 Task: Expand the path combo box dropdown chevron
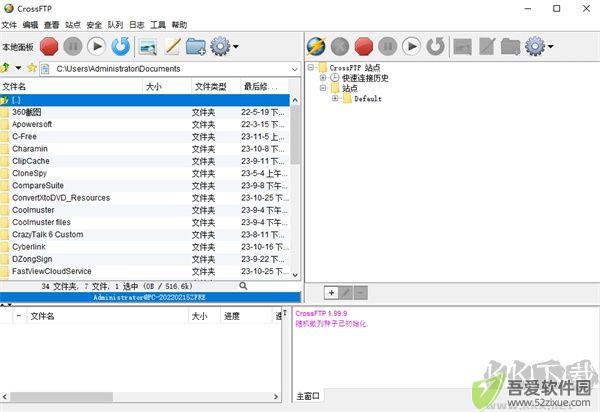click(295, 69)
